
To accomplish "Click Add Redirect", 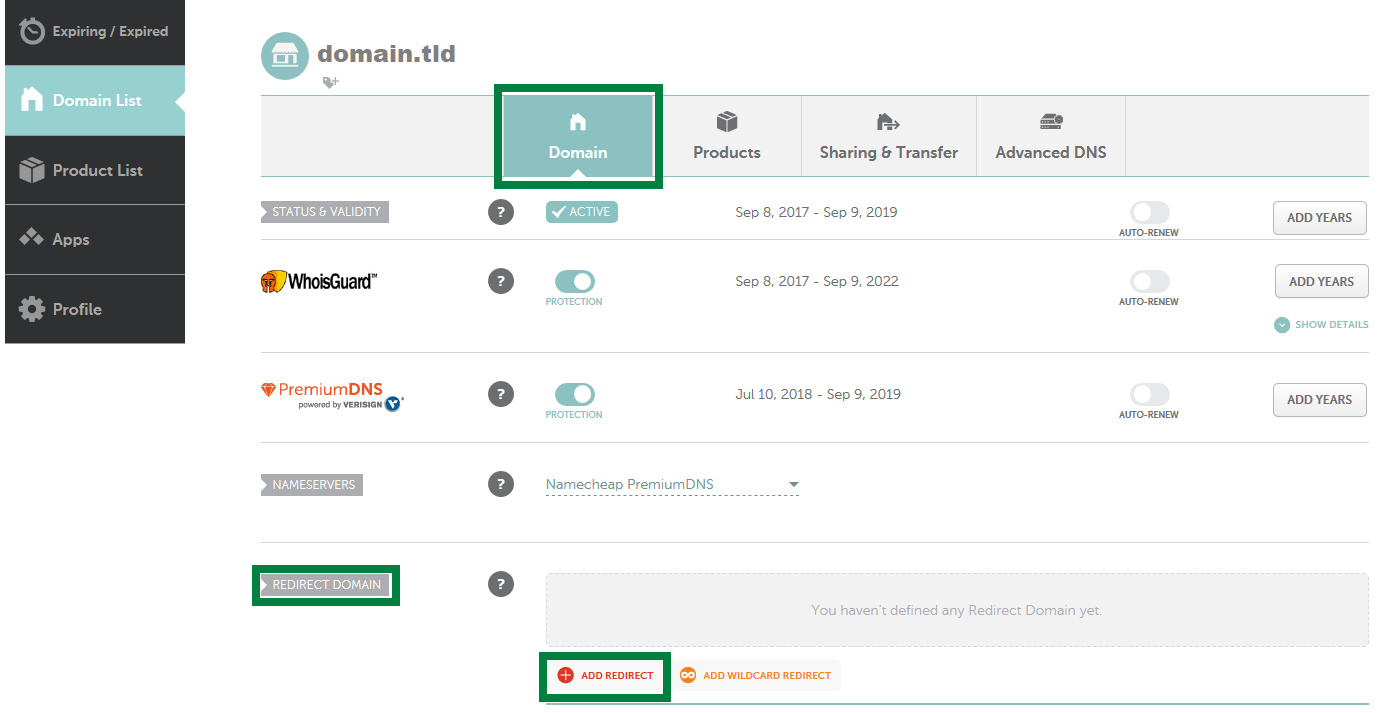I will pyautogui.click(x=604, y=675).
